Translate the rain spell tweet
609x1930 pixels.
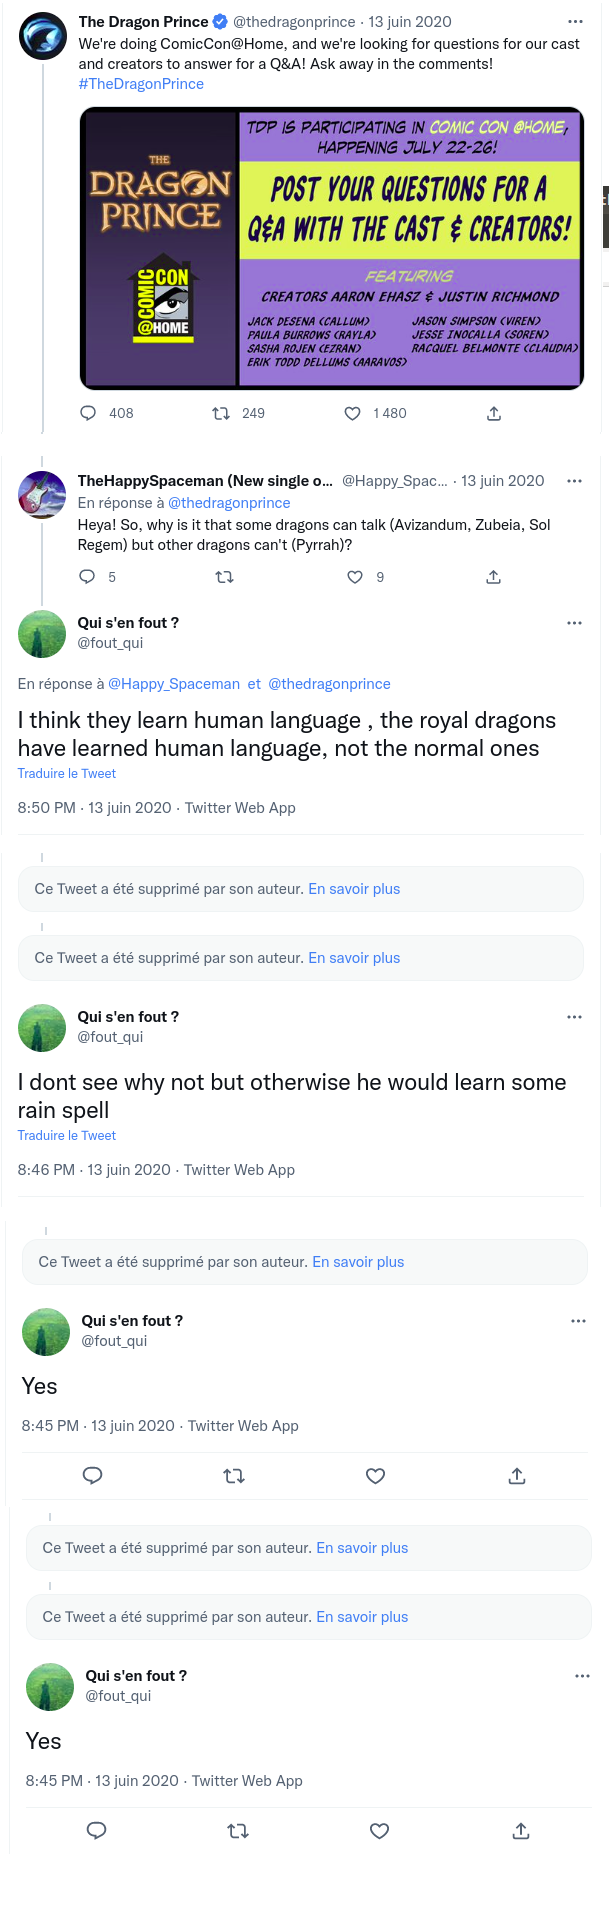tap(66, 1136)
